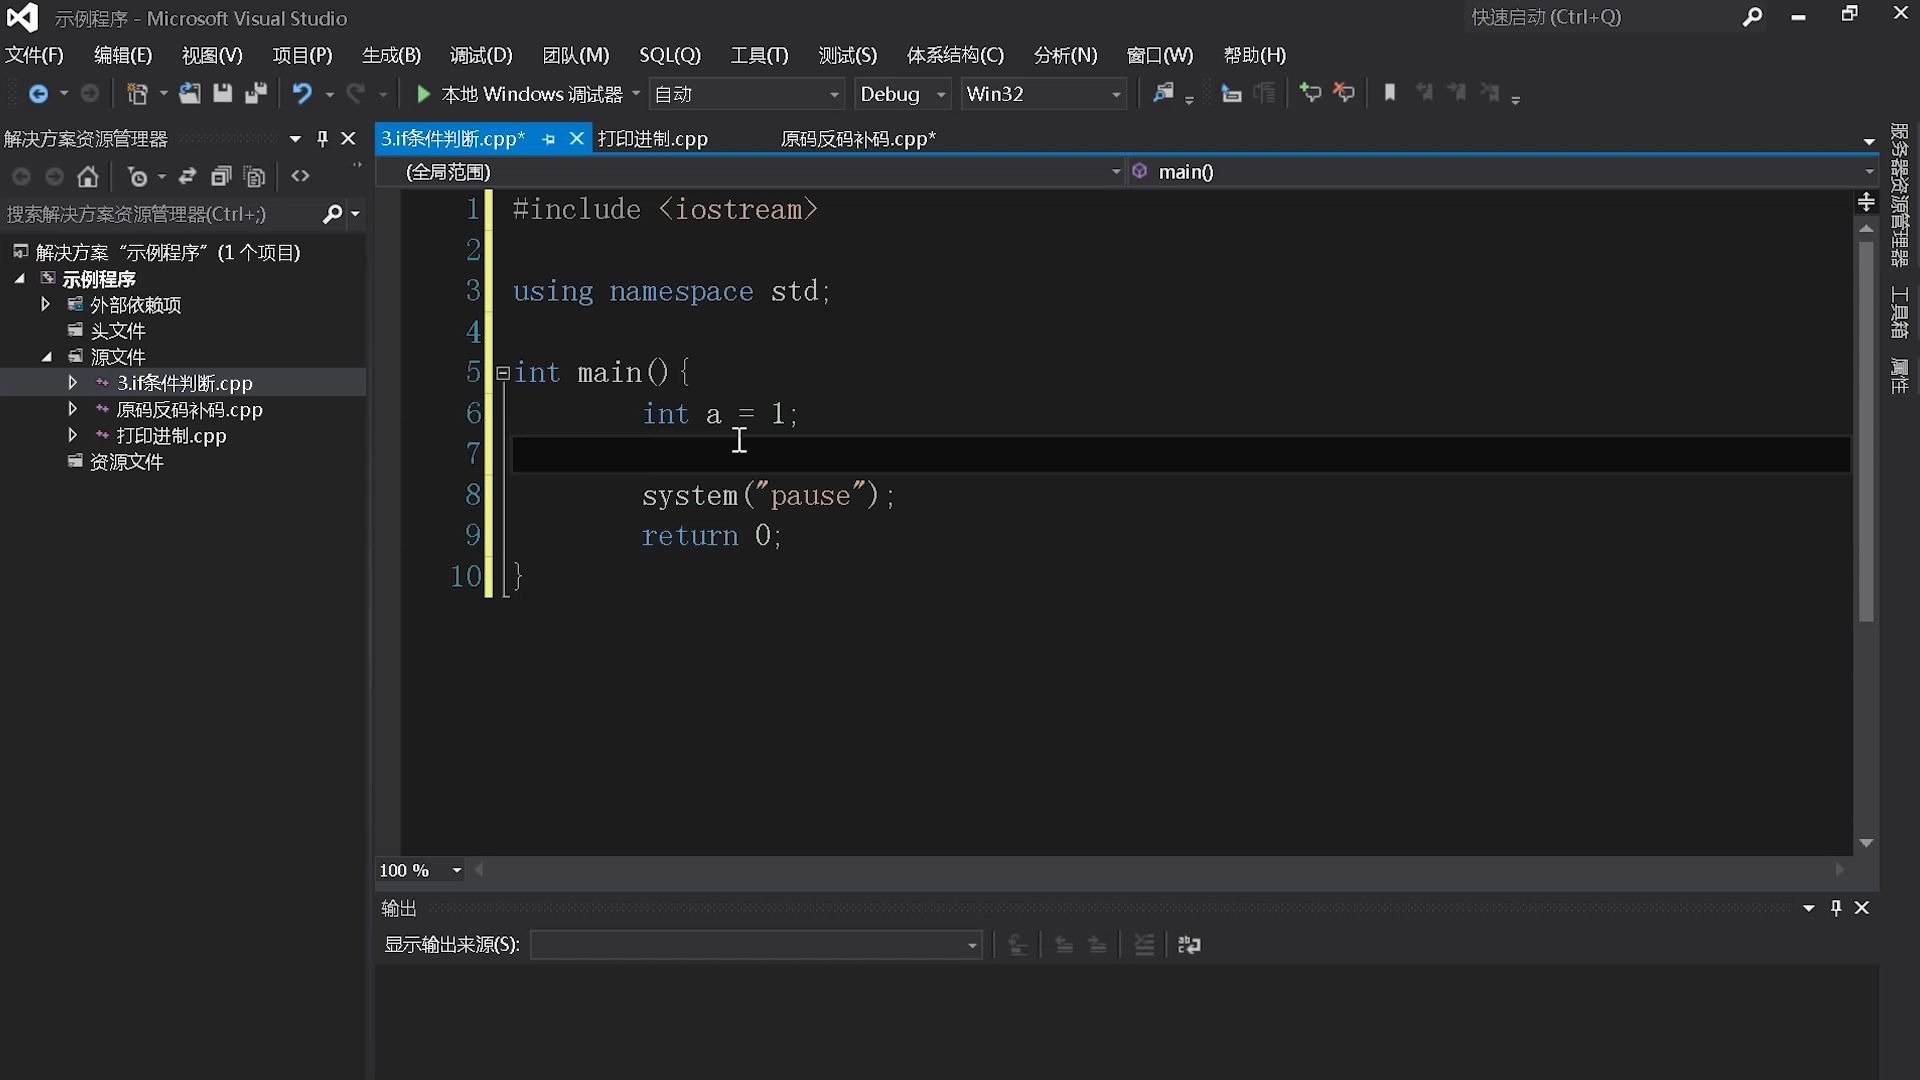The width and height of the screenshot is (1920, 1080).
Task: Click the Undo arrow icon
Action: coord(301,93)
